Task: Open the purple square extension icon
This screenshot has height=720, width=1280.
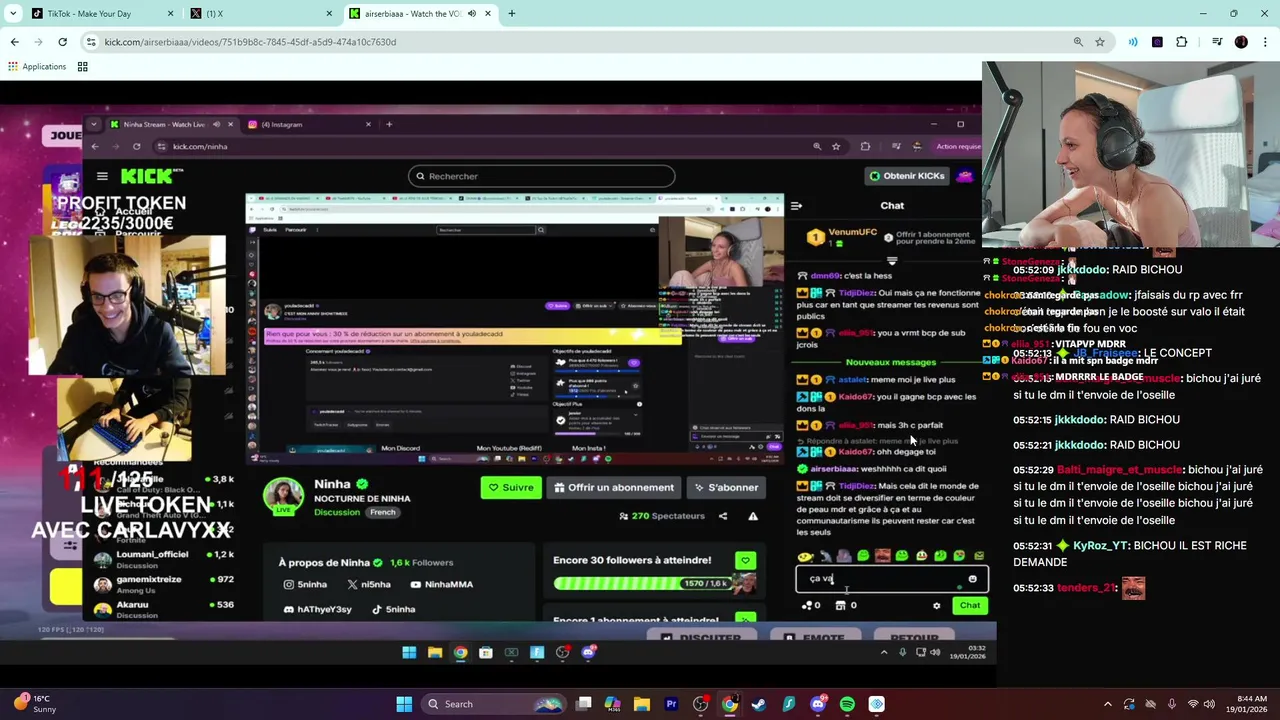Action: click(x=1157, y=42)
